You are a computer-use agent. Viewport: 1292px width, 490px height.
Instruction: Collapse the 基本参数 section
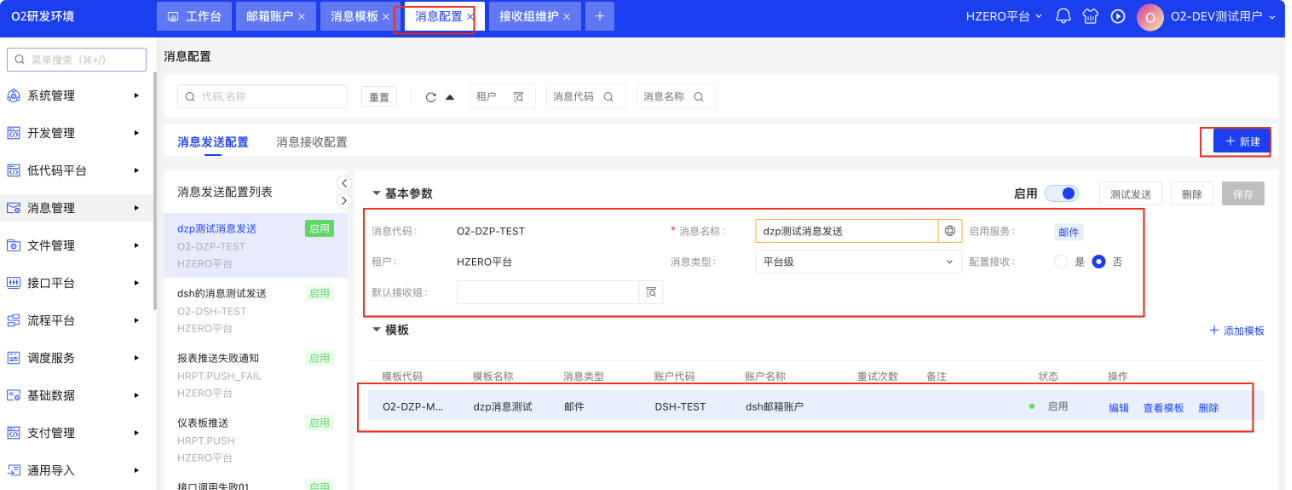[377, 194]
